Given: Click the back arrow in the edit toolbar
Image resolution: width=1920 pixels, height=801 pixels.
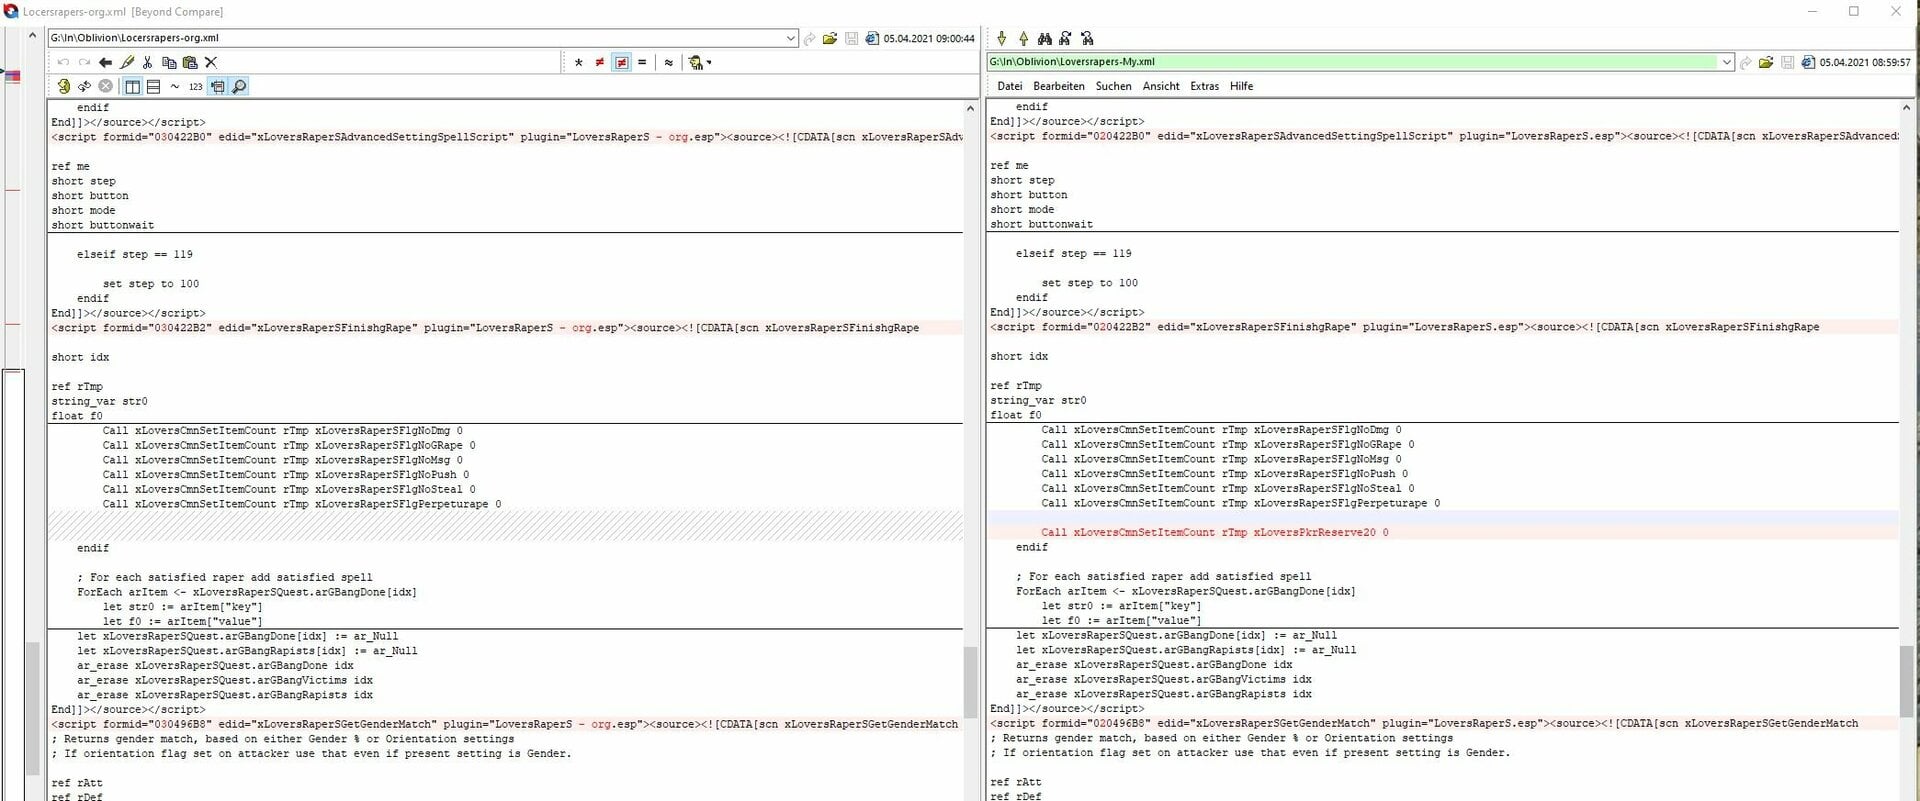Looking at the screenshot, I should pos(105,62).
